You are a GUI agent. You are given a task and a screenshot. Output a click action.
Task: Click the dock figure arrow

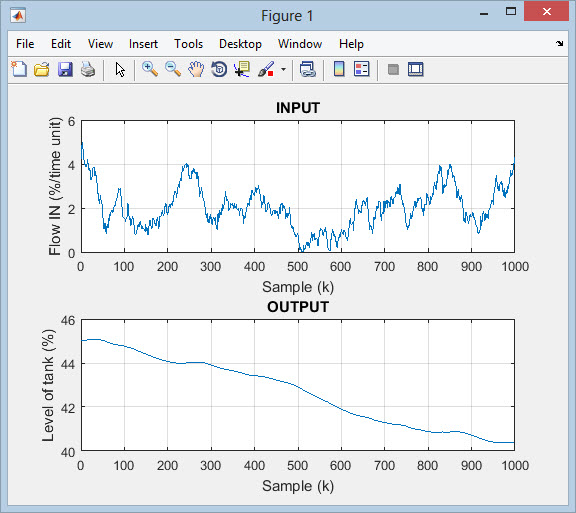(559, 43)
